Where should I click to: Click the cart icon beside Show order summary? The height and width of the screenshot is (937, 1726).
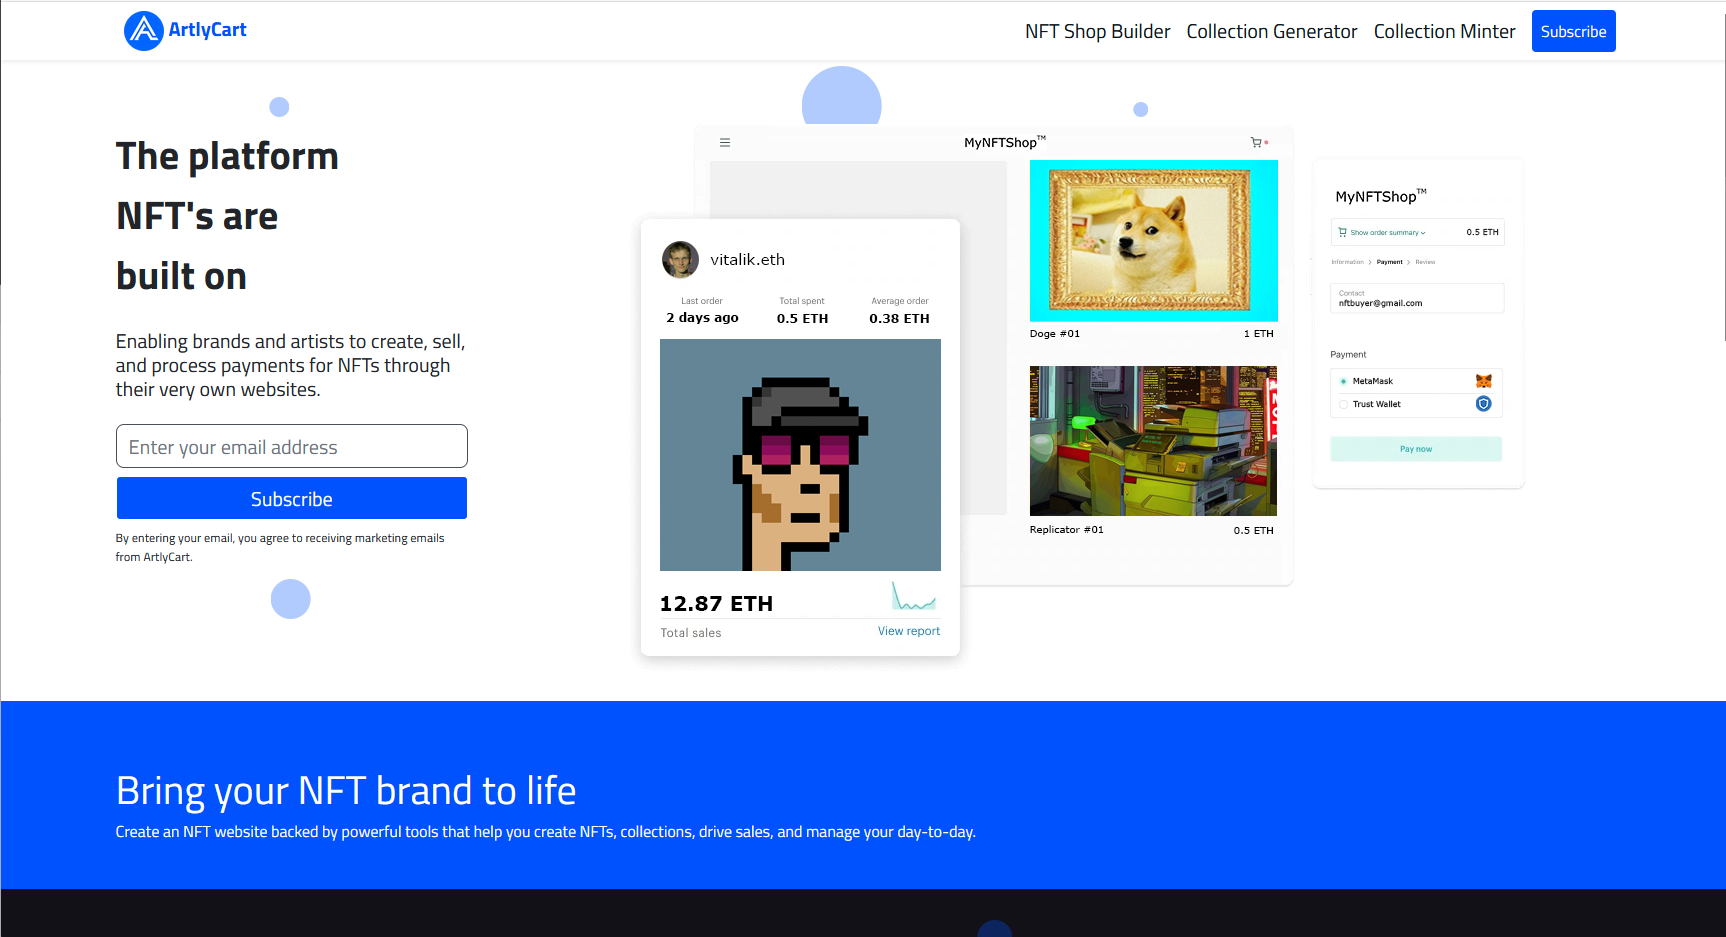pos(1341,231)
